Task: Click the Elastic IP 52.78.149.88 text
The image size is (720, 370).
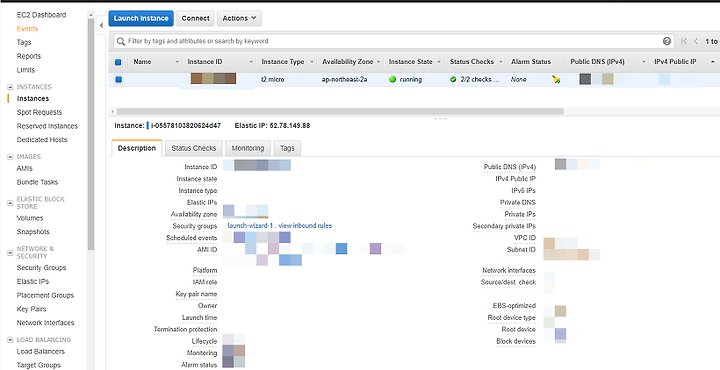Action: point(272,125)
